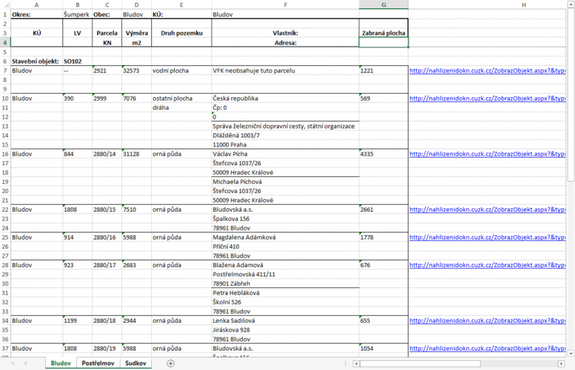The width and height of the screenshot is (575, 370).
Task: Select cell 'vodní plocha'
Action: pyautogui.click(x=181, y=71)
